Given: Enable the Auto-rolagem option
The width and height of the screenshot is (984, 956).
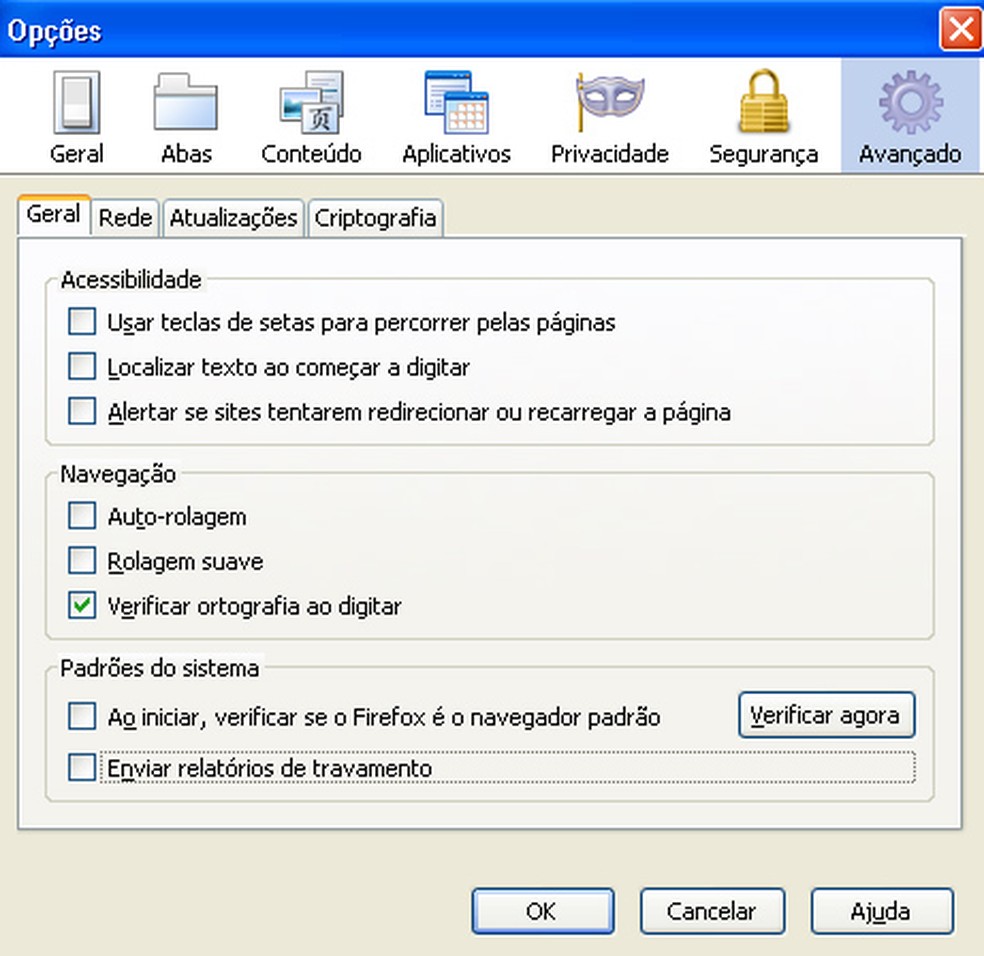Looking at the screenshot, I should tap(81, 515).
